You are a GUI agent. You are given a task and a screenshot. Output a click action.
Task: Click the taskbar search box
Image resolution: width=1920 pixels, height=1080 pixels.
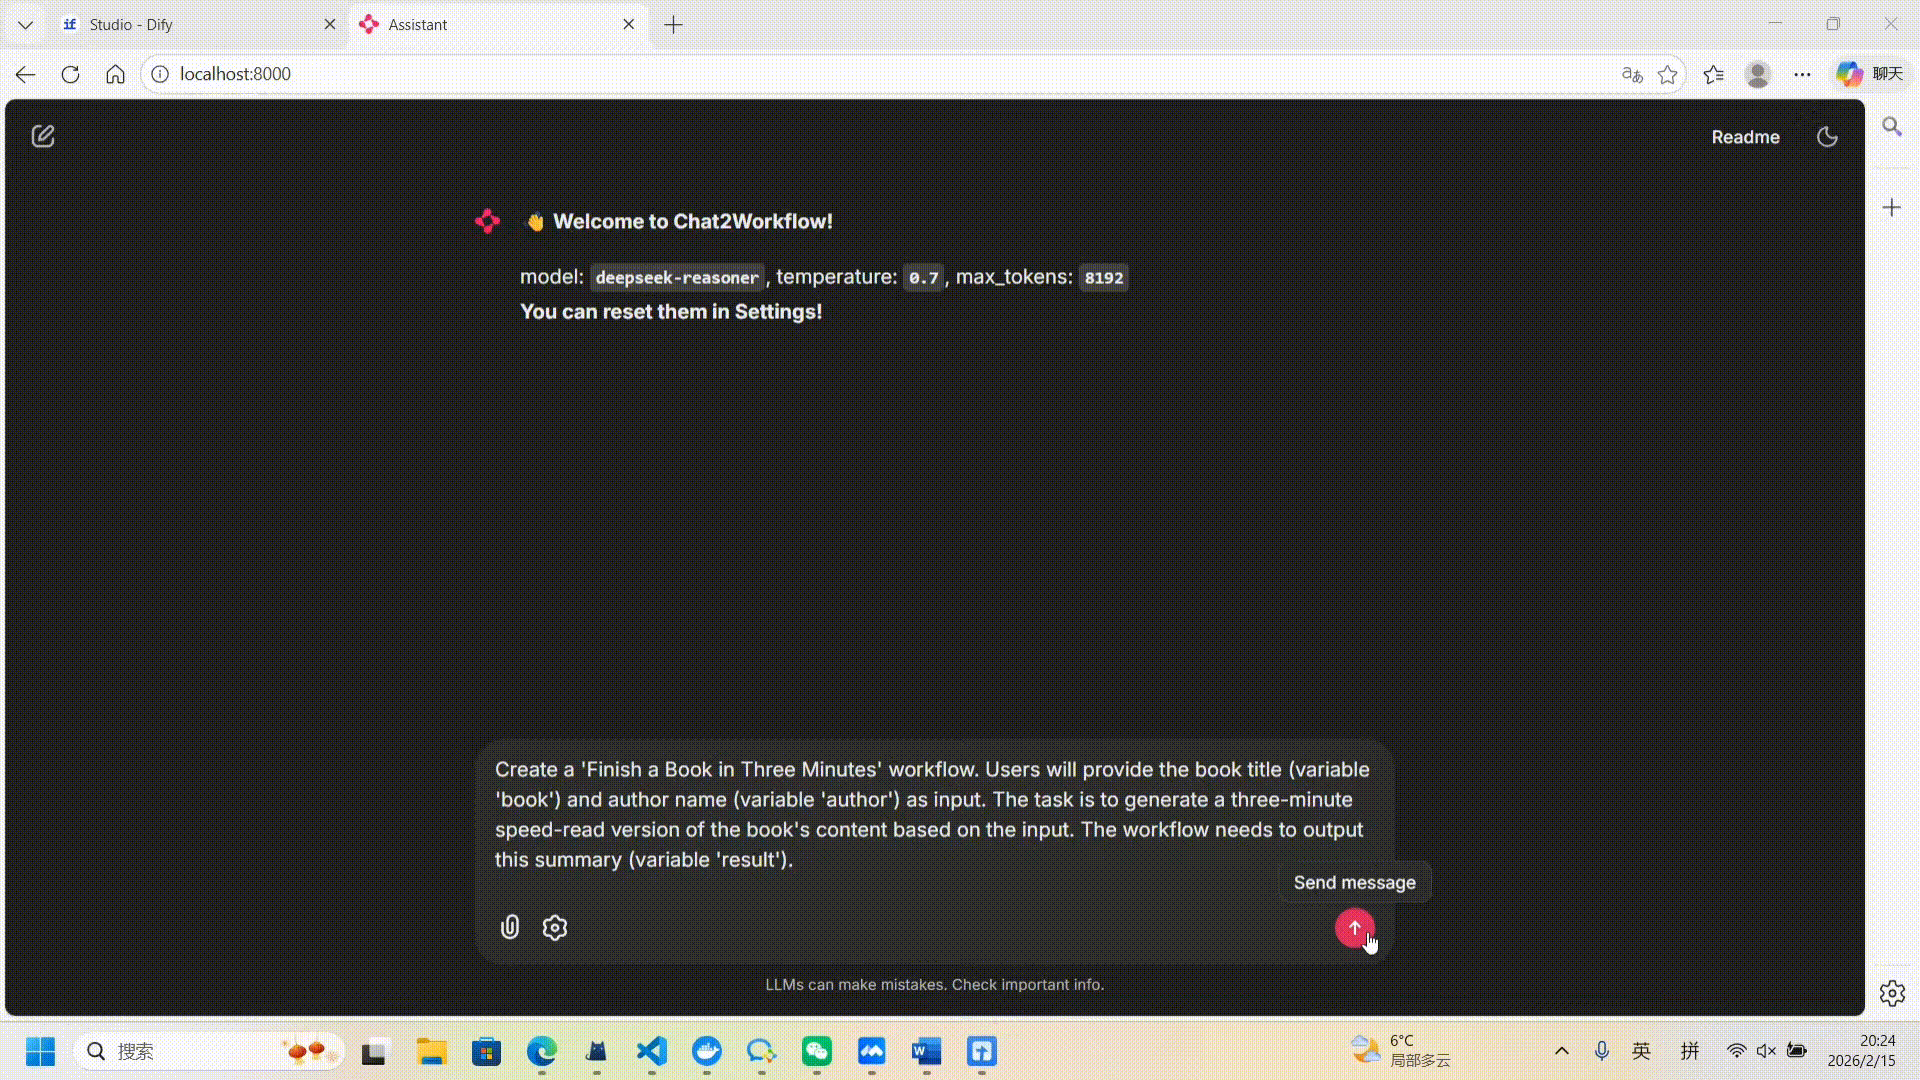210,1051
